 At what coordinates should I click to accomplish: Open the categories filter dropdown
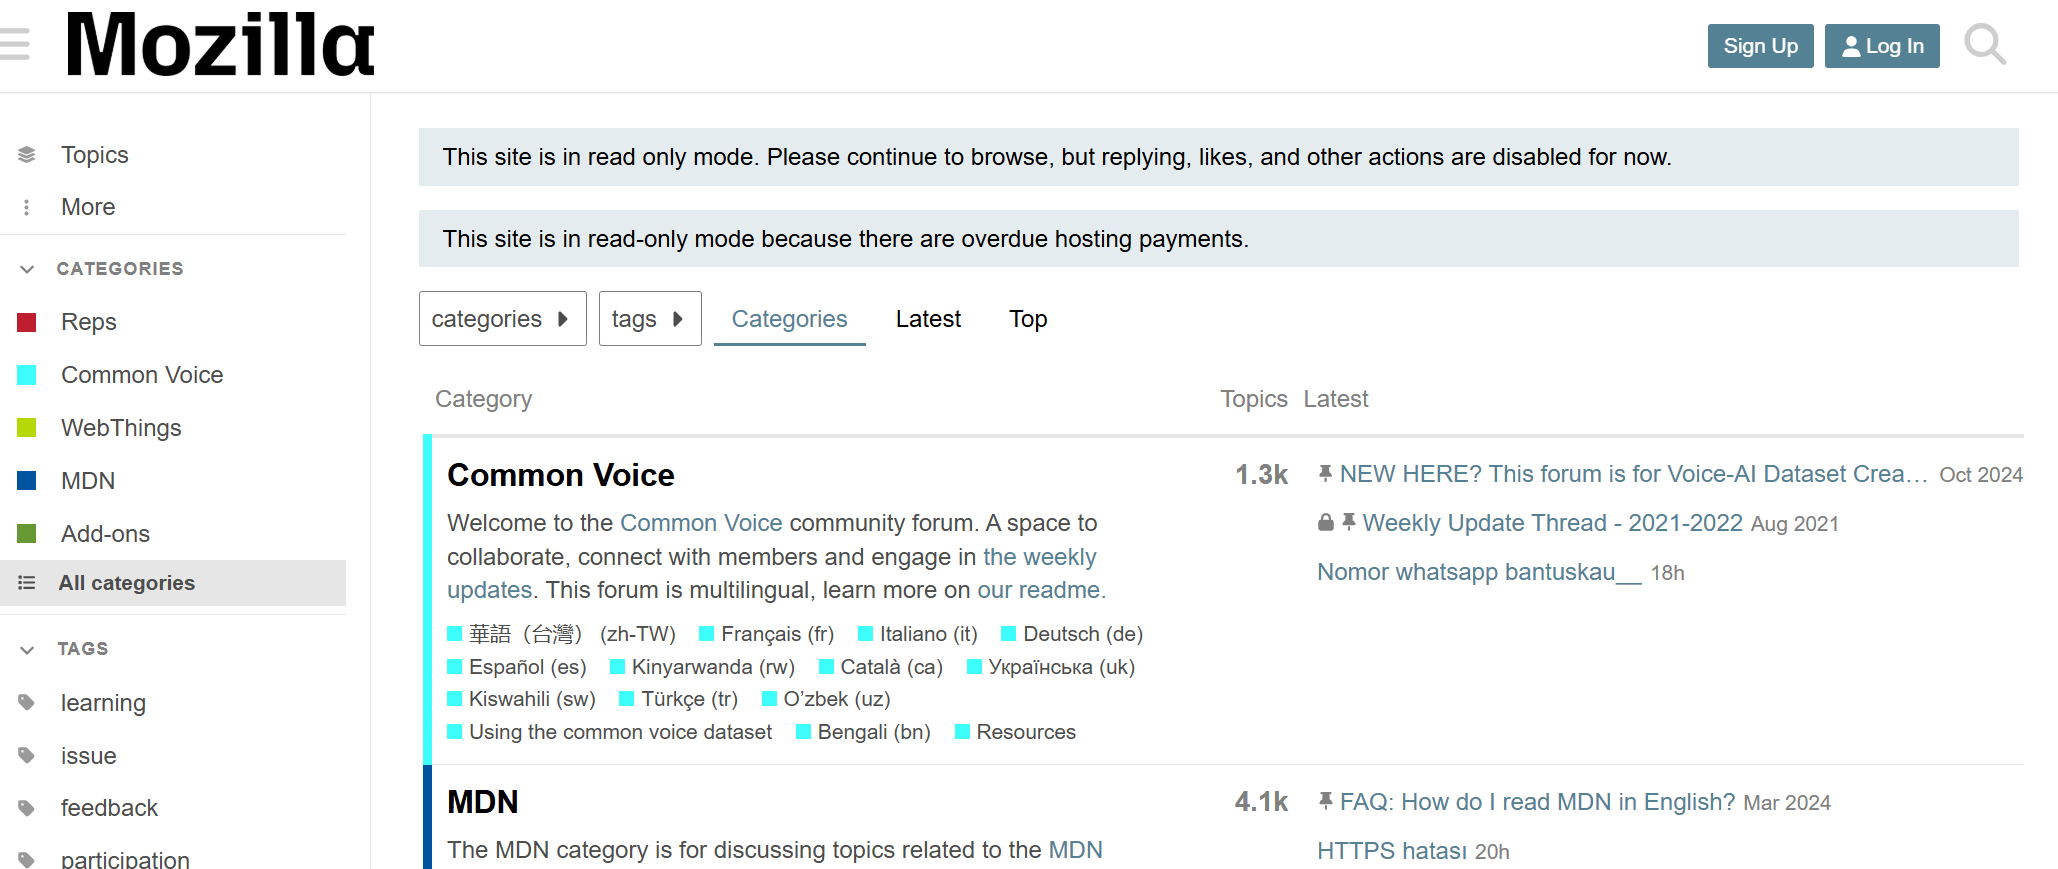pos(502,319)
